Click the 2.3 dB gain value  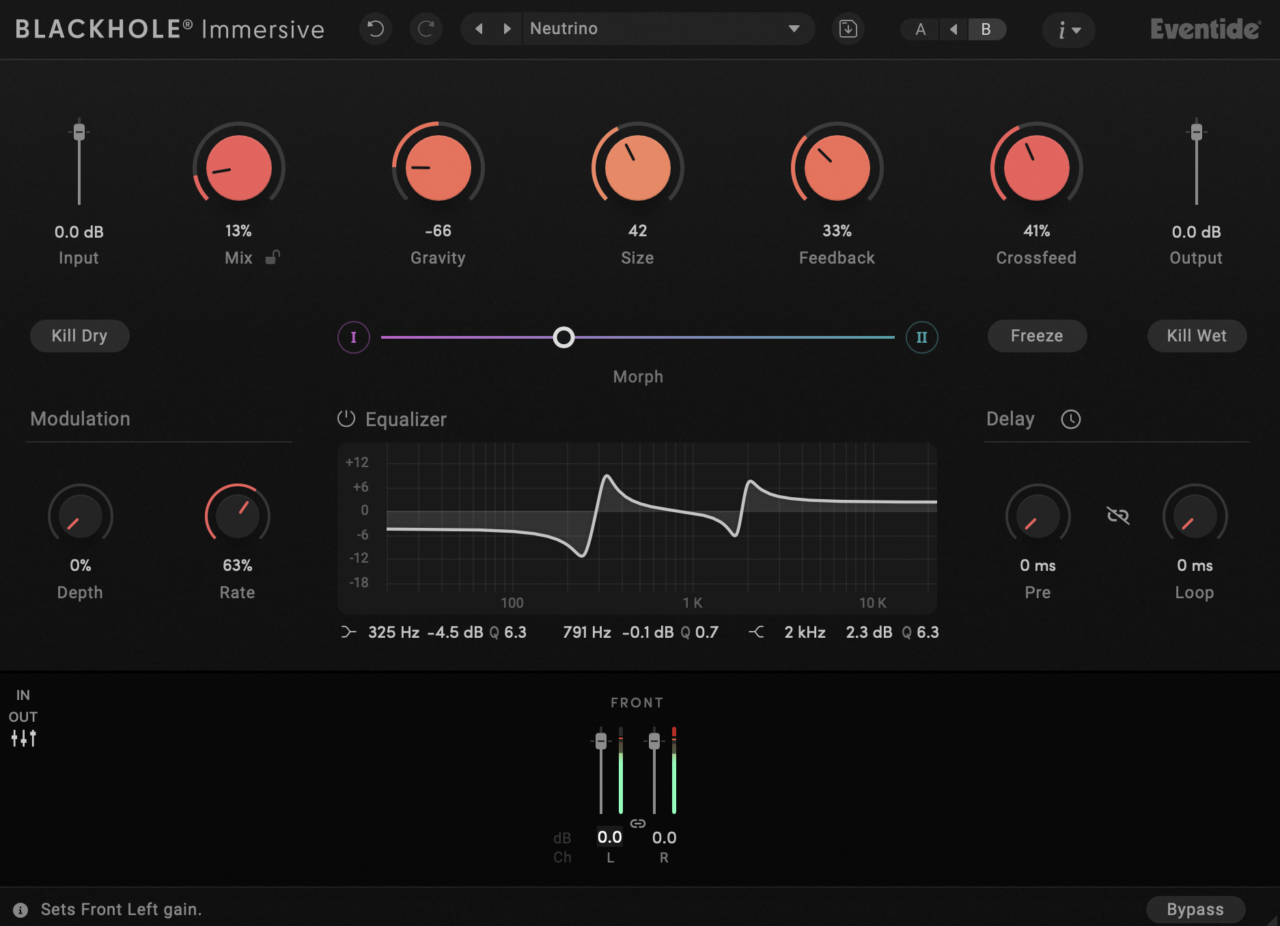click(x=869, y=632)
